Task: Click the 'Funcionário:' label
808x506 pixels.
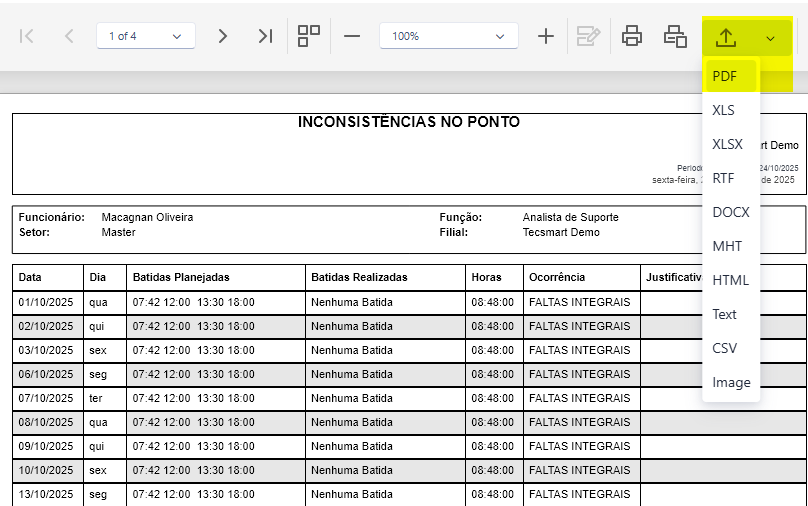Action: tap(52, 217)
